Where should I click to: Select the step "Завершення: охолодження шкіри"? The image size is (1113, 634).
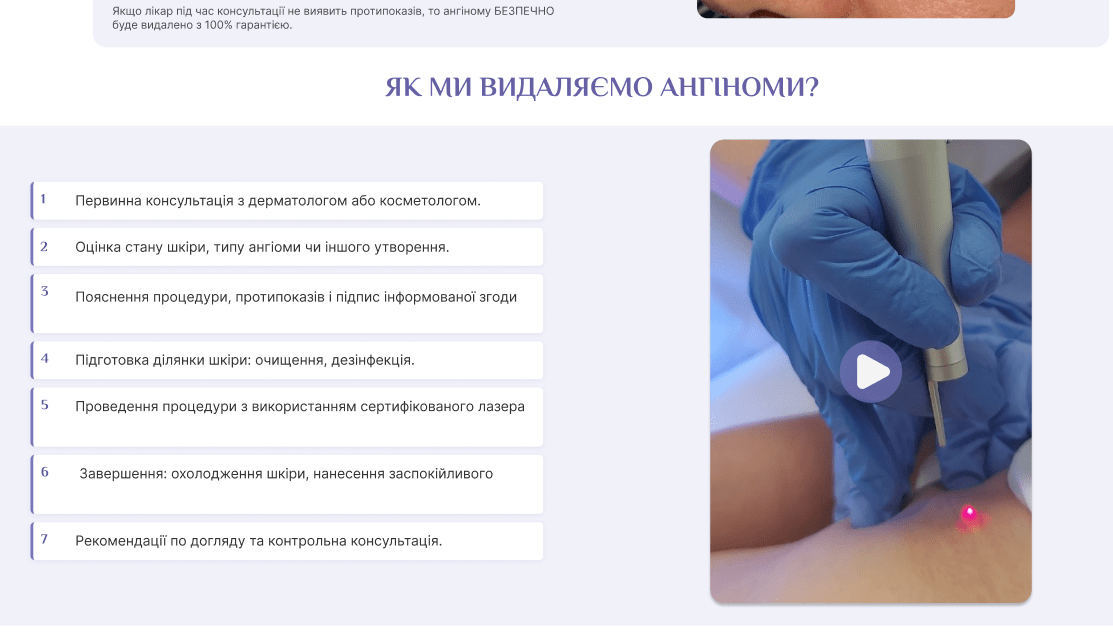286,474
